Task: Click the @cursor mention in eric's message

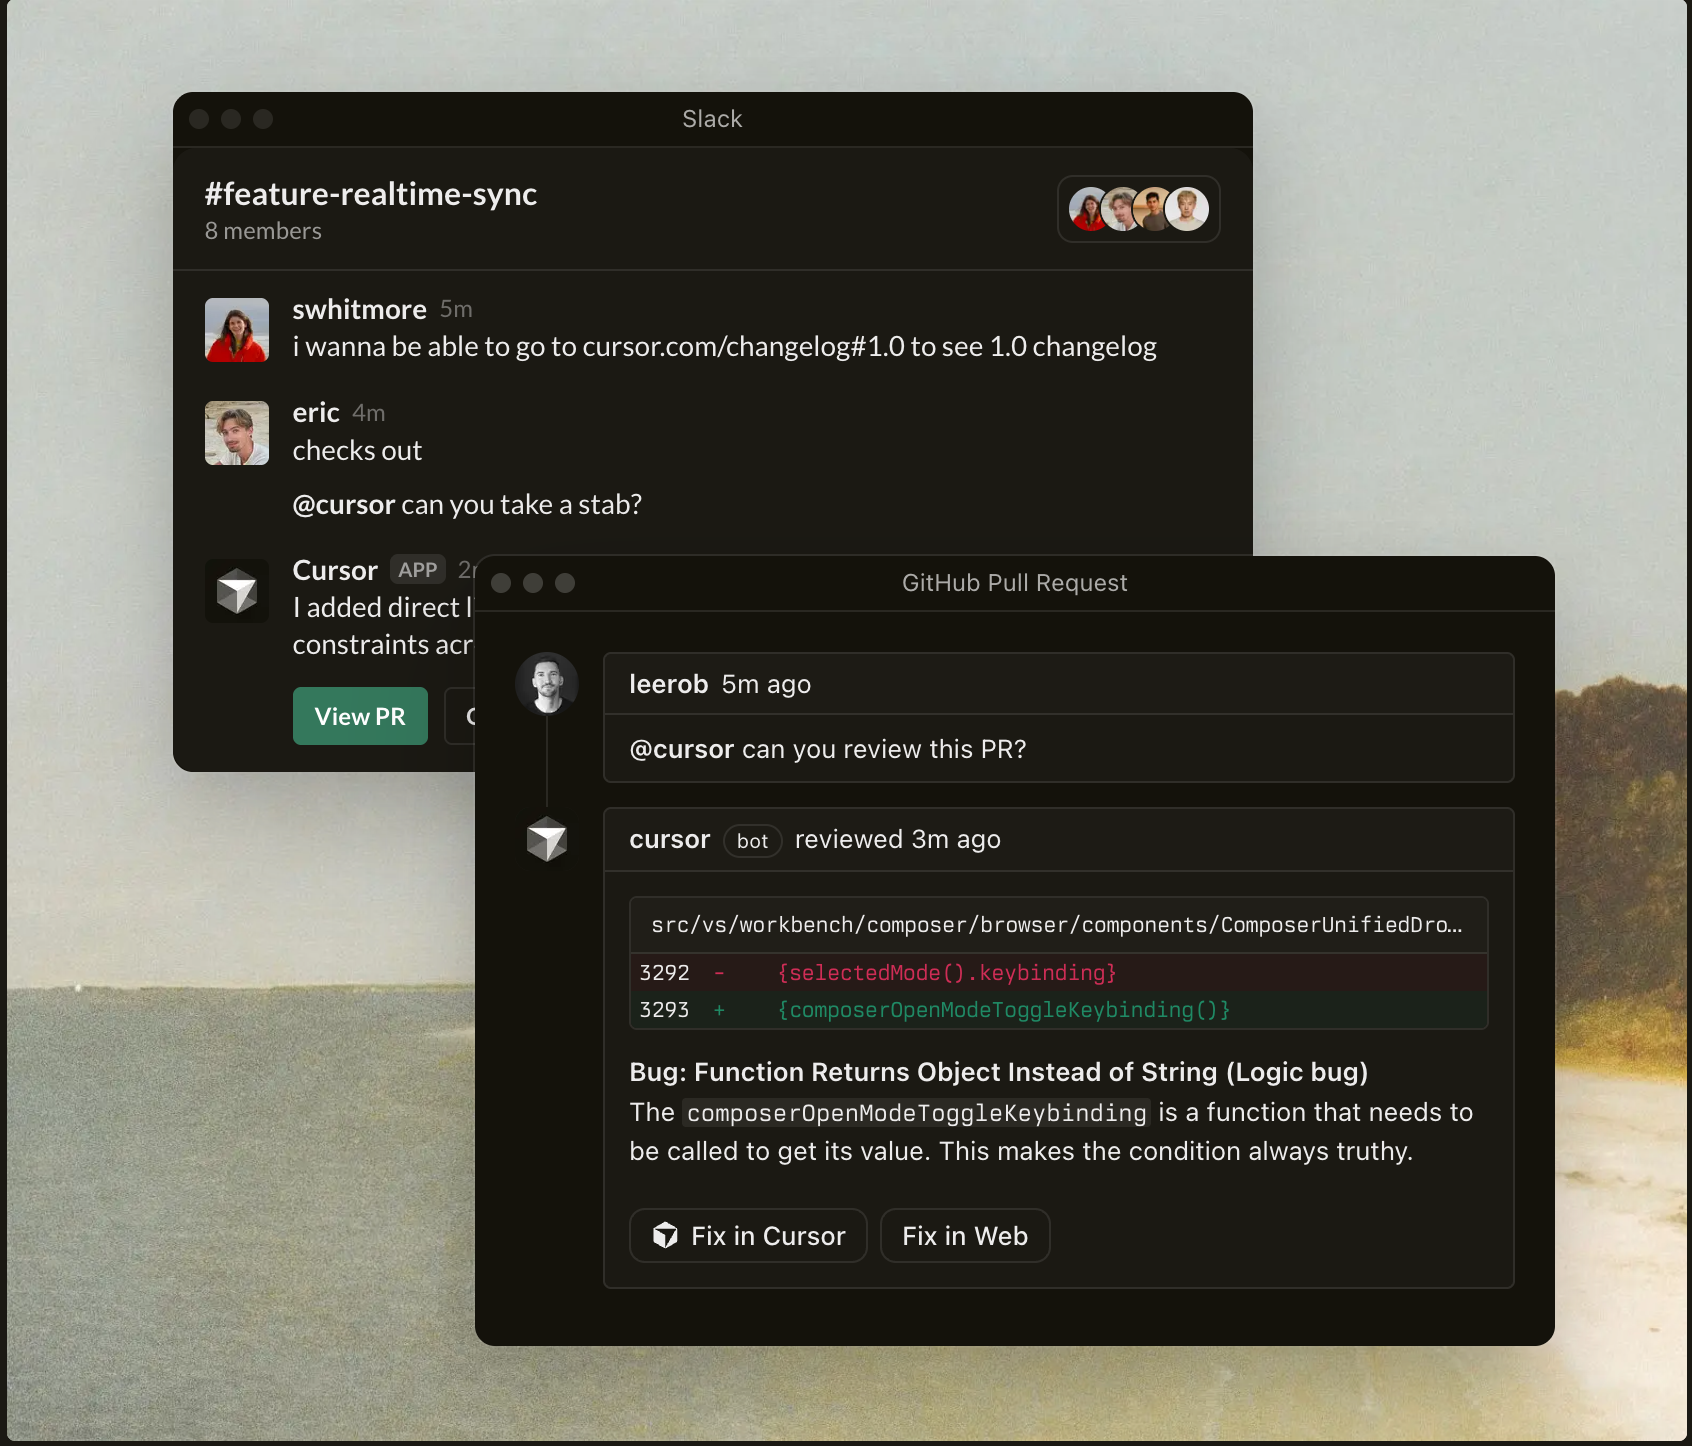Action: [x=343, y=505]
